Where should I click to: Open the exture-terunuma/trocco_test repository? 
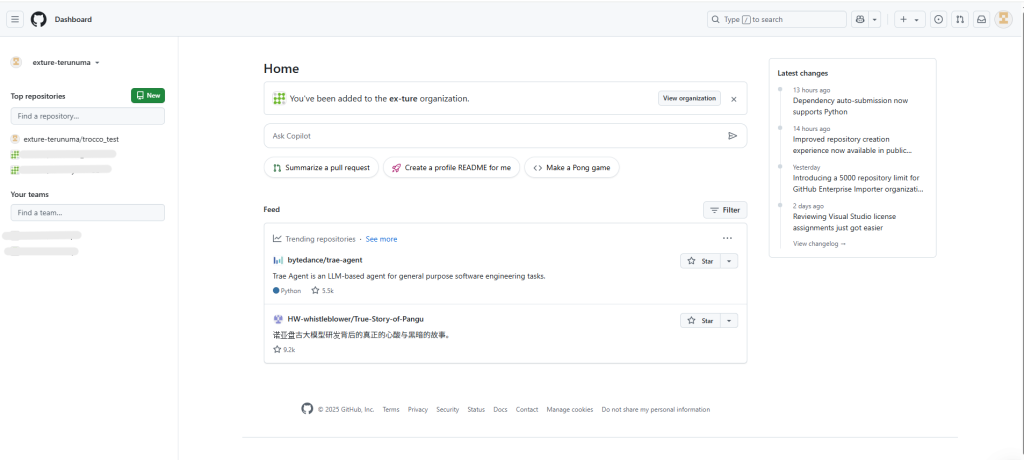[x=71, y=139]
